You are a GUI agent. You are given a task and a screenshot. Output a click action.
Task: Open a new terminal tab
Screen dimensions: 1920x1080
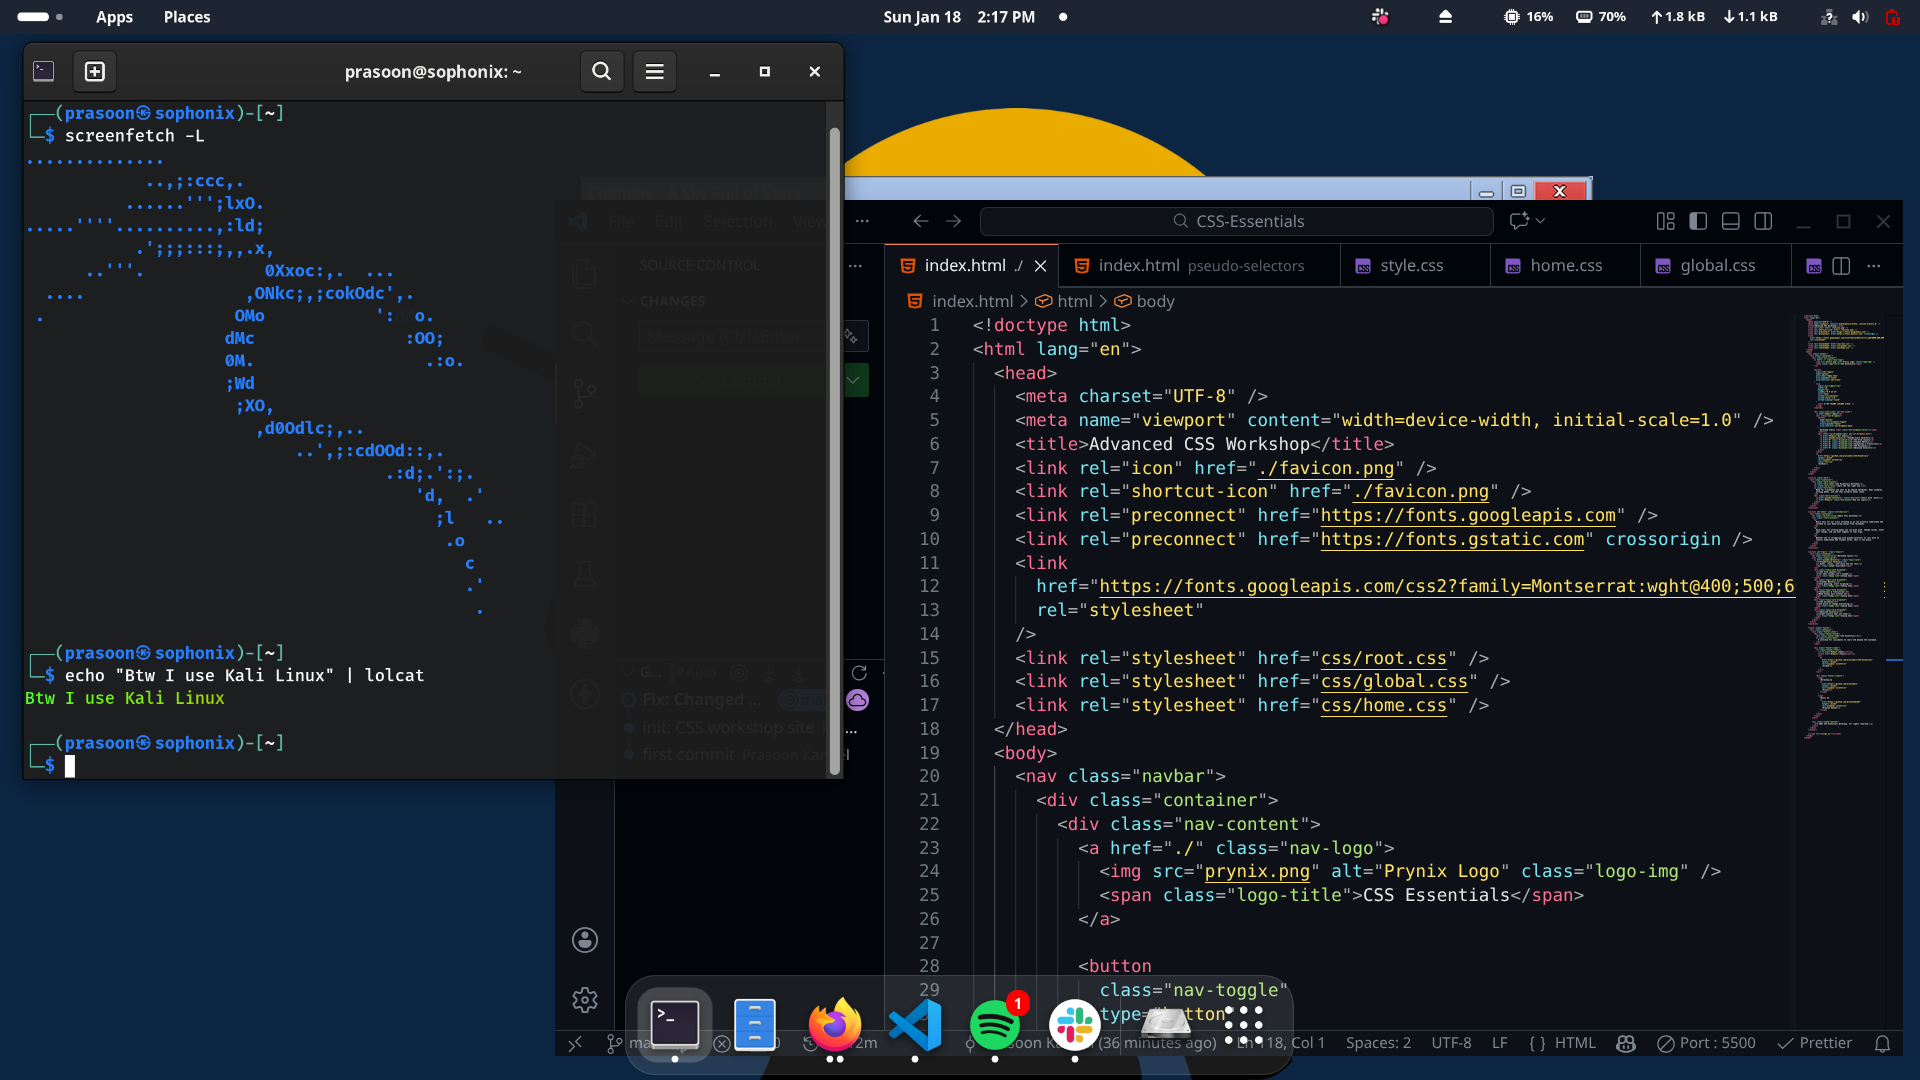[95, 71]
